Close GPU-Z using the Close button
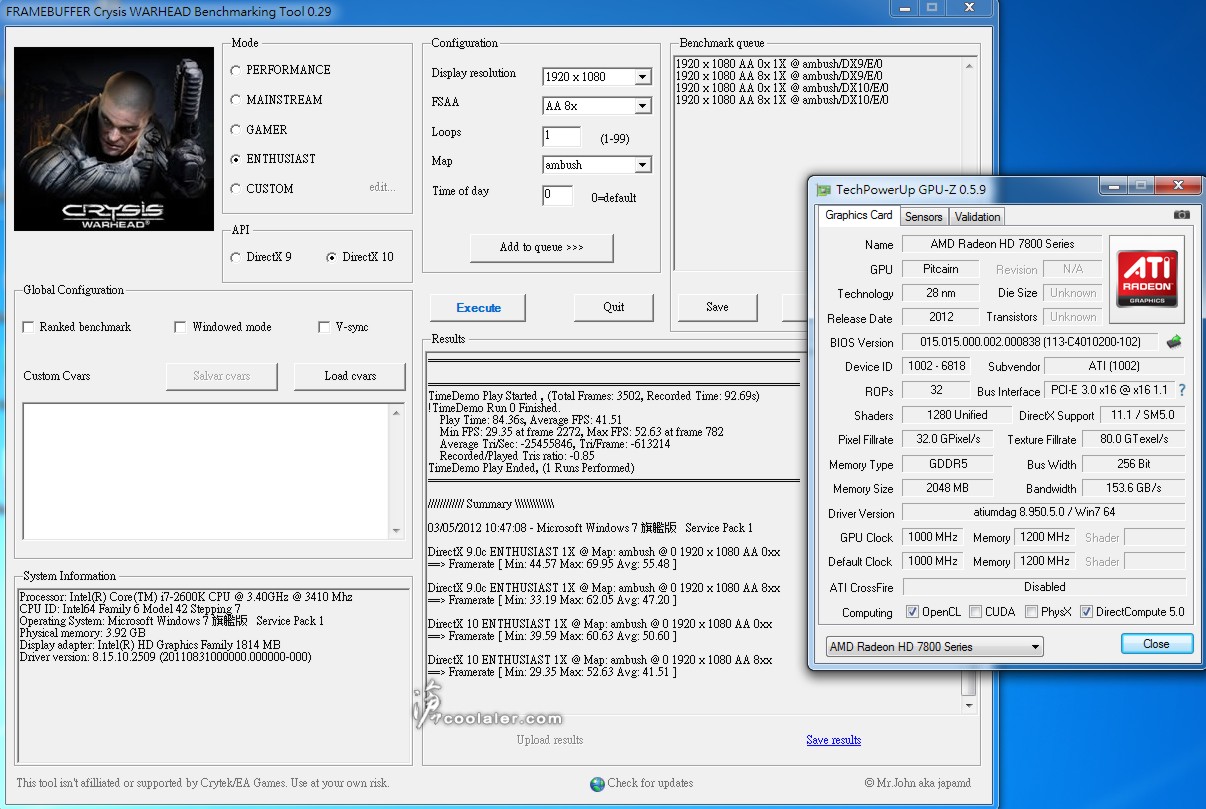The height and width of the screenshot is (809, 1206). 1157,644
